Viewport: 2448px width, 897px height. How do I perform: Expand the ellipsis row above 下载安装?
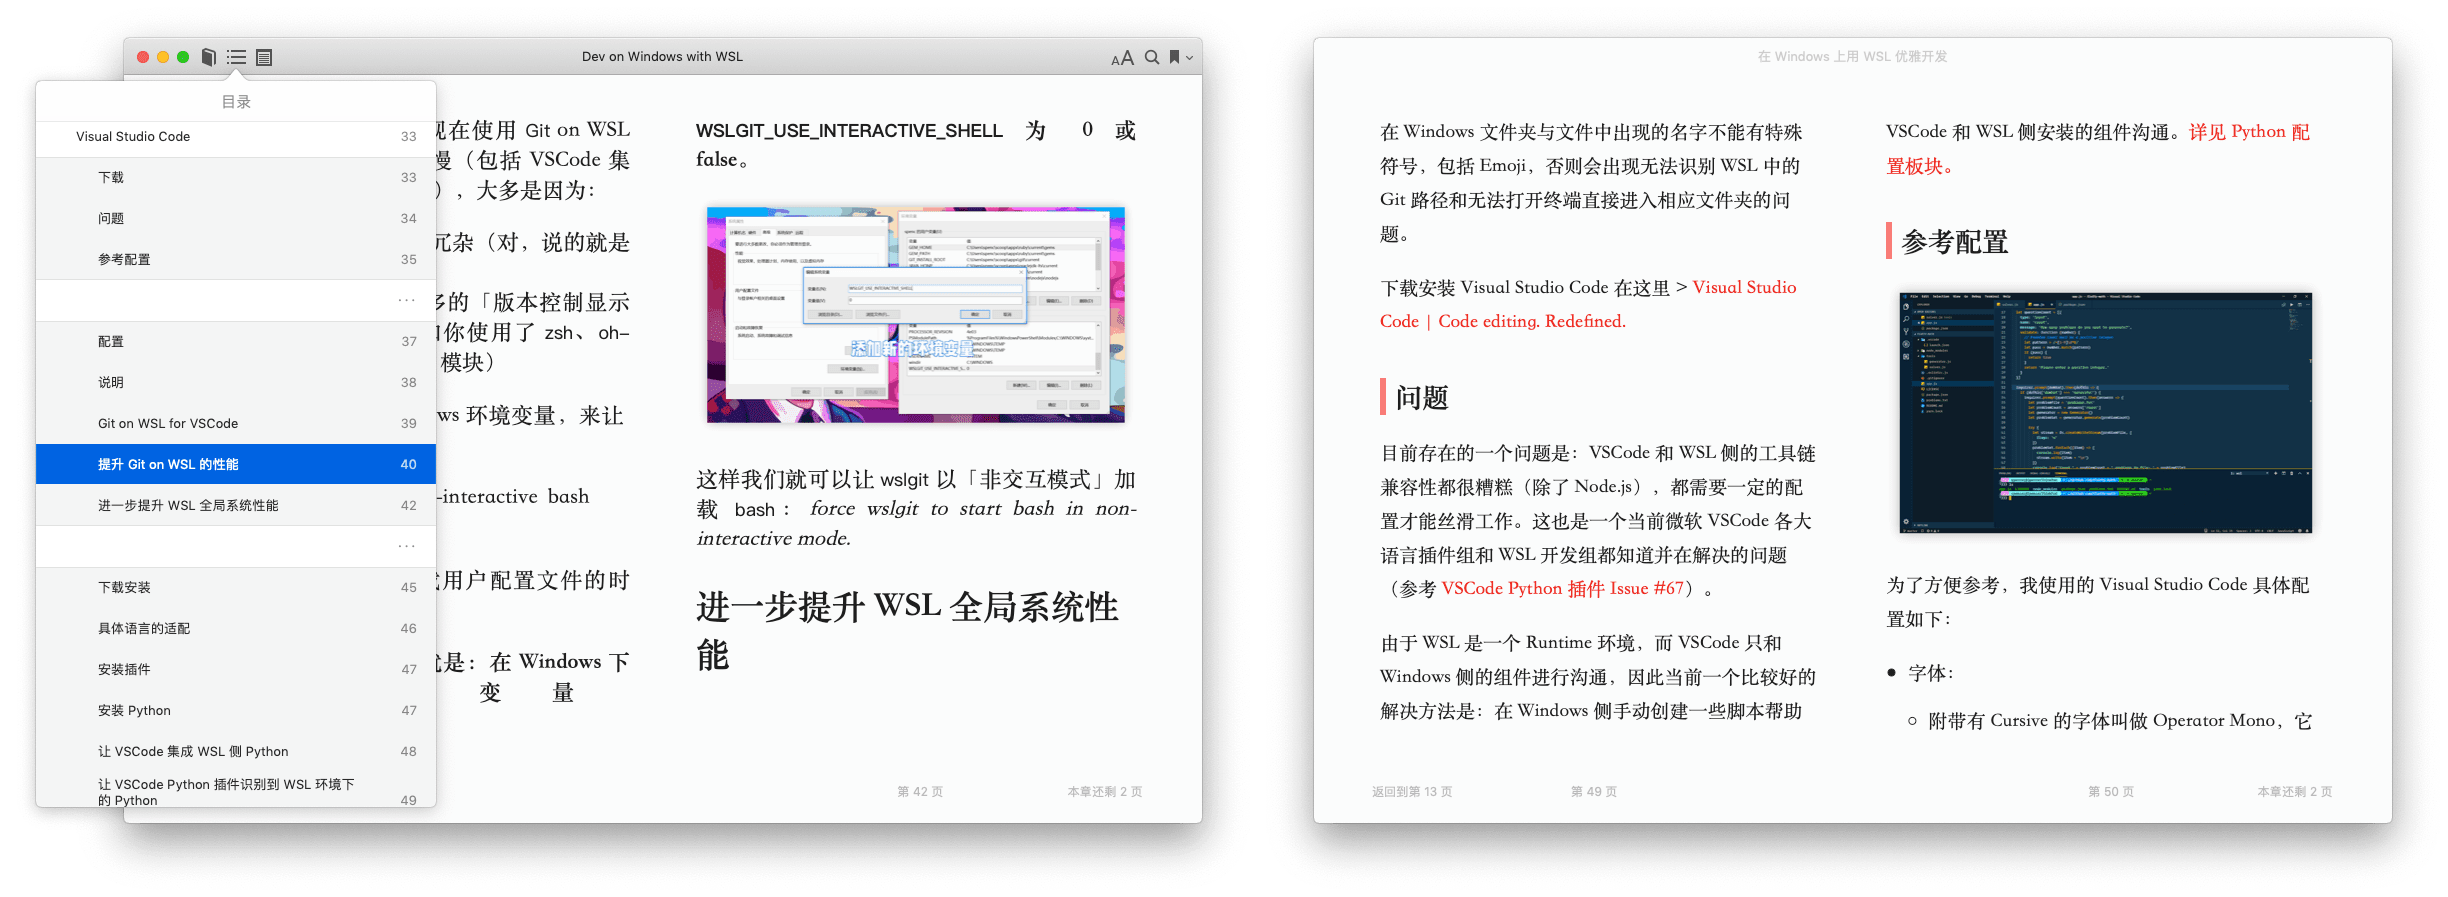(236, 547)
